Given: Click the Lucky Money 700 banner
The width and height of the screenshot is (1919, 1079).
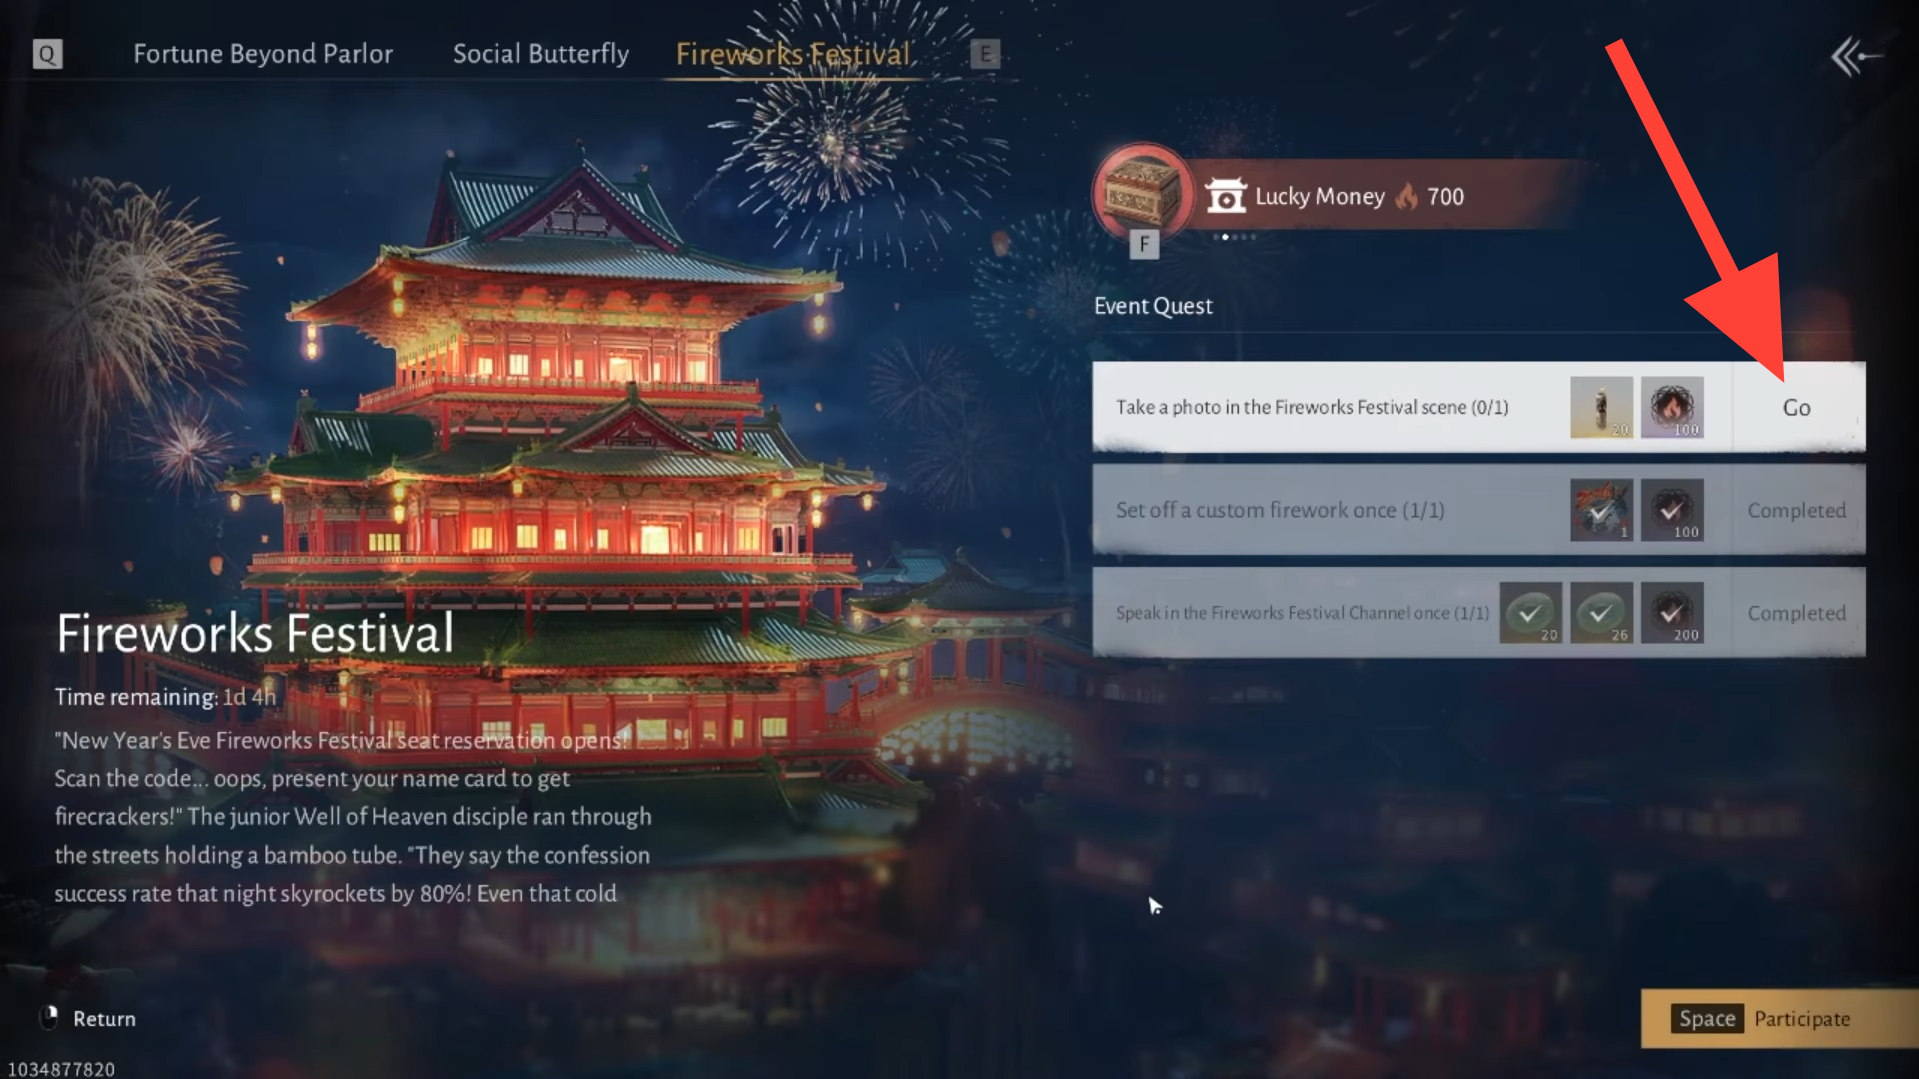Looking at the screenshot, I should pos(1385,196).
